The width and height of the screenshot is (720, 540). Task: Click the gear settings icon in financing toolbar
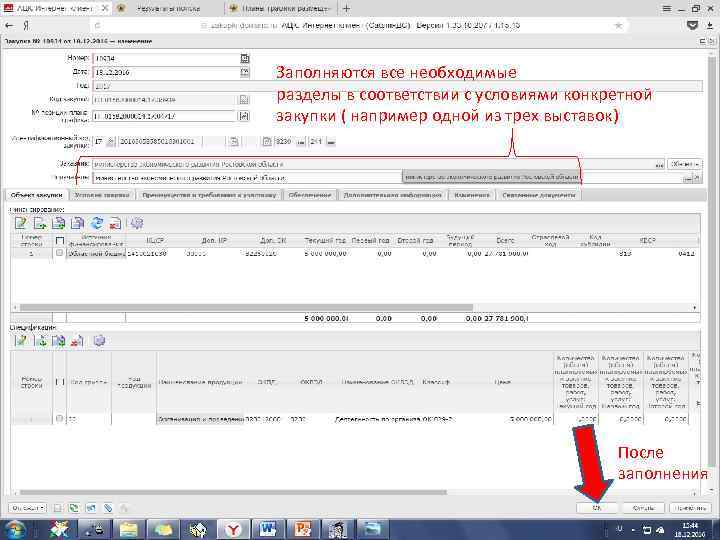coord(137,223)
